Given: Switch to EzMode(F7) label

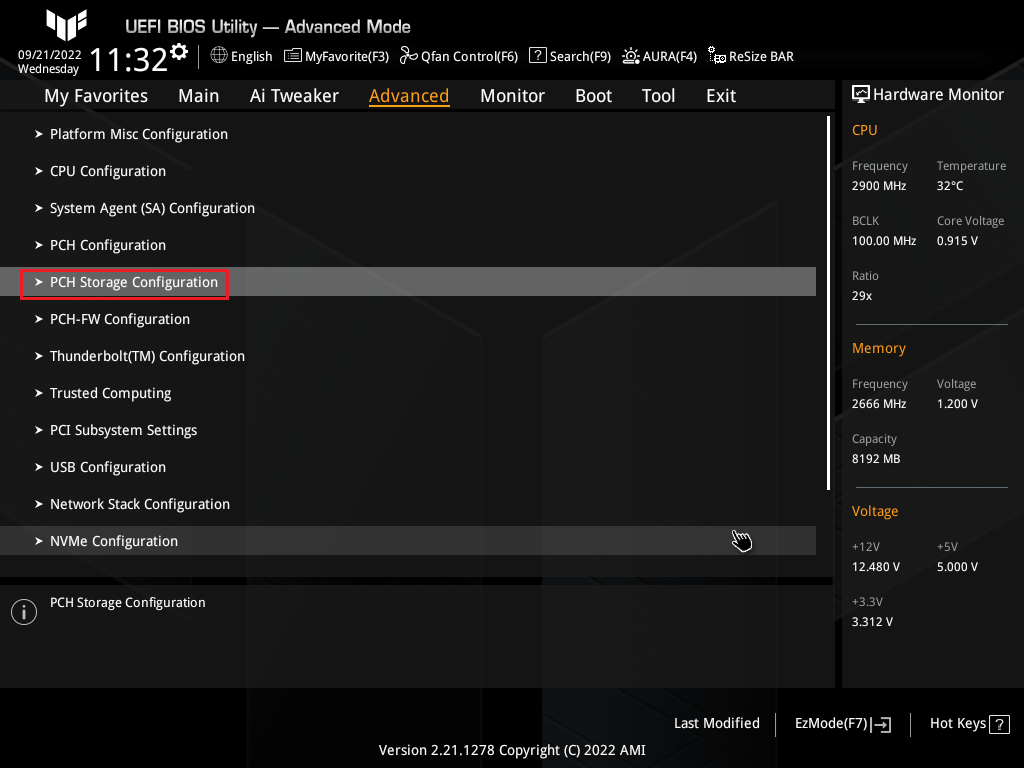Looking at the screenshot, I should [831, 724].
